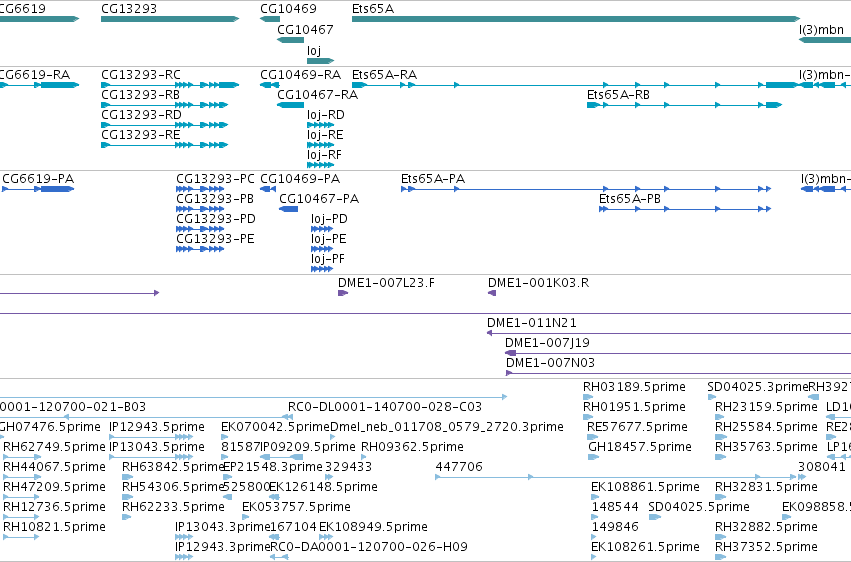Select the CG10469-PA protein label
The height and width of the screenshot is (562, 851).
pyautogui.click(x=300, y=178)
